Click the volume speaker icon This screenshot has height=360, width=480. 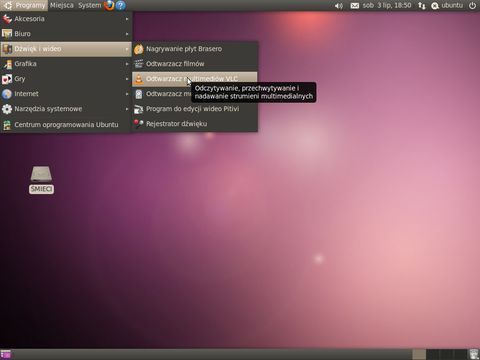click(338, 6)
